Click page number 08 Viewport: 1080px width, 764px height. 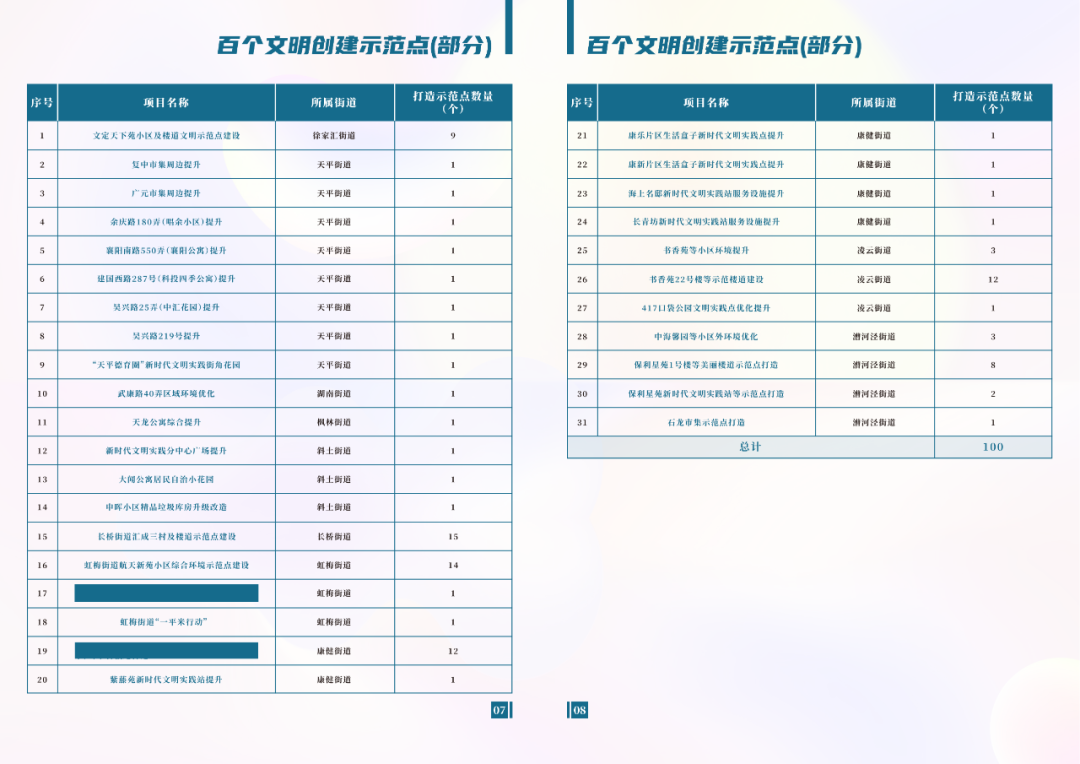579,710
